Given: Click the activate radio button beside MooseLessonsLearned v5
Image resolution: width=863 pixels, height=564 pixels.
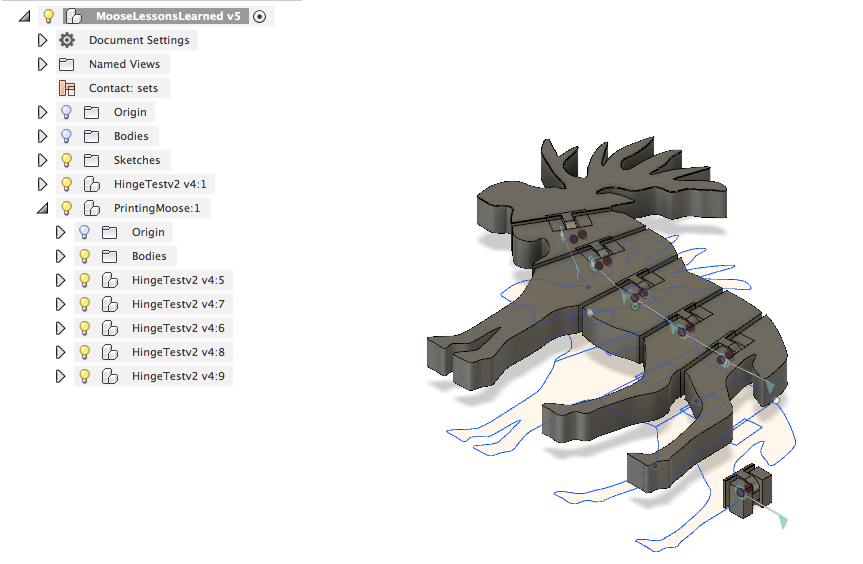Looking at the screenshot, I should pyautogui.click(x=259, y=17).
